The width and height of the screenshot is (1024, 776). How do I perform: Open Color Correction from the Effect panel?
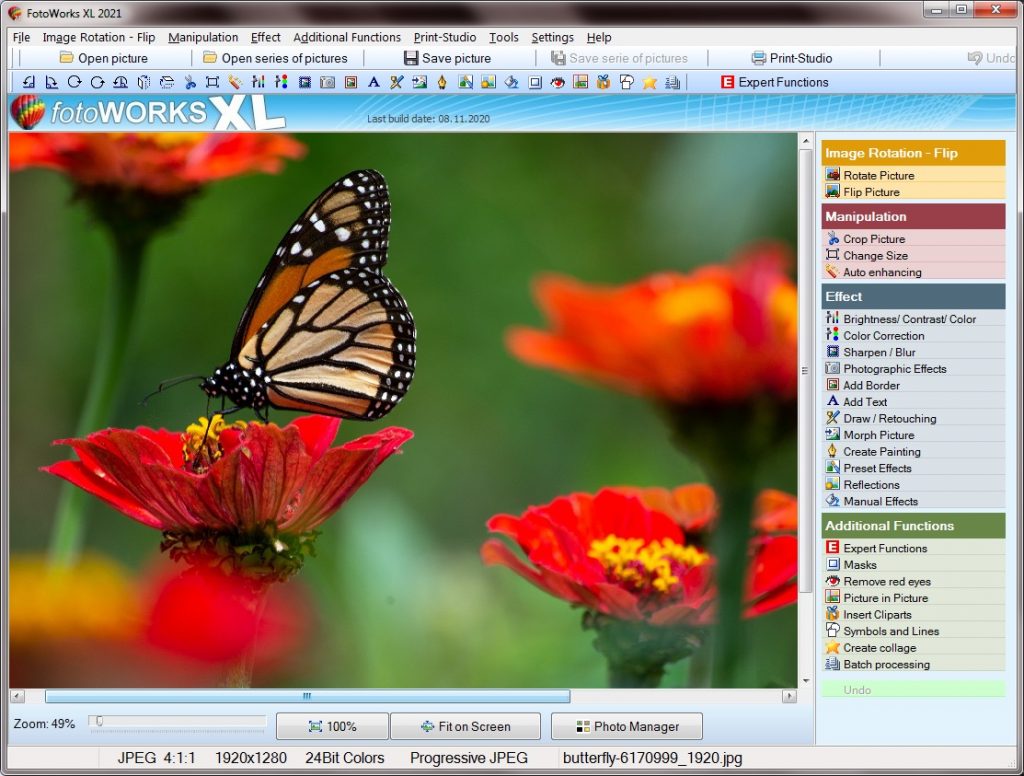coord(880,335)
